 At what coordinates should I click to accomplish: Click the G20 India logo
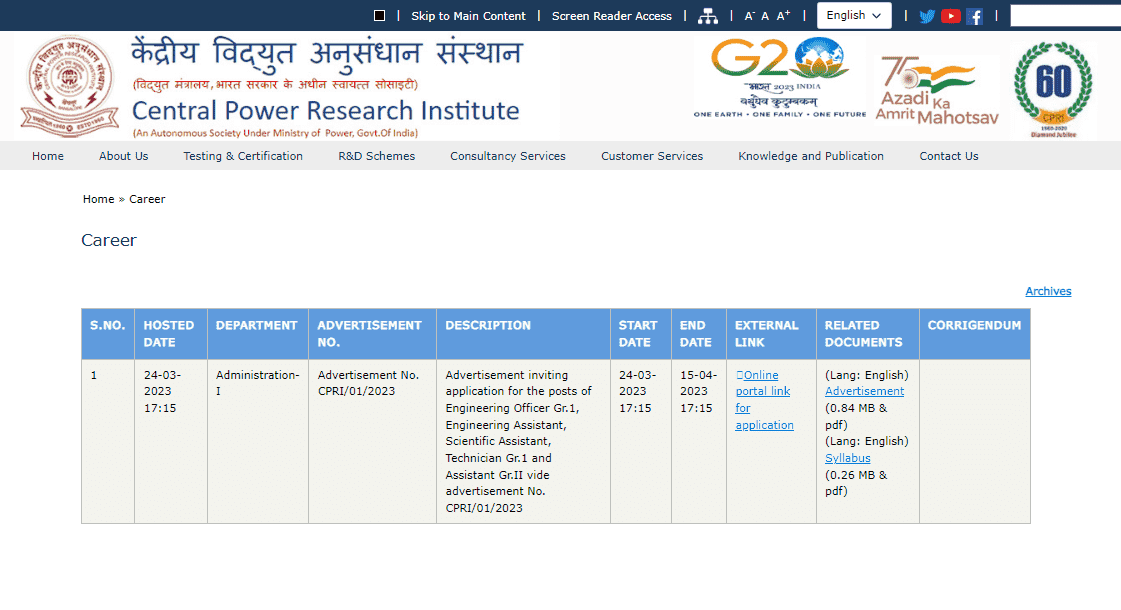coord(780,78)
